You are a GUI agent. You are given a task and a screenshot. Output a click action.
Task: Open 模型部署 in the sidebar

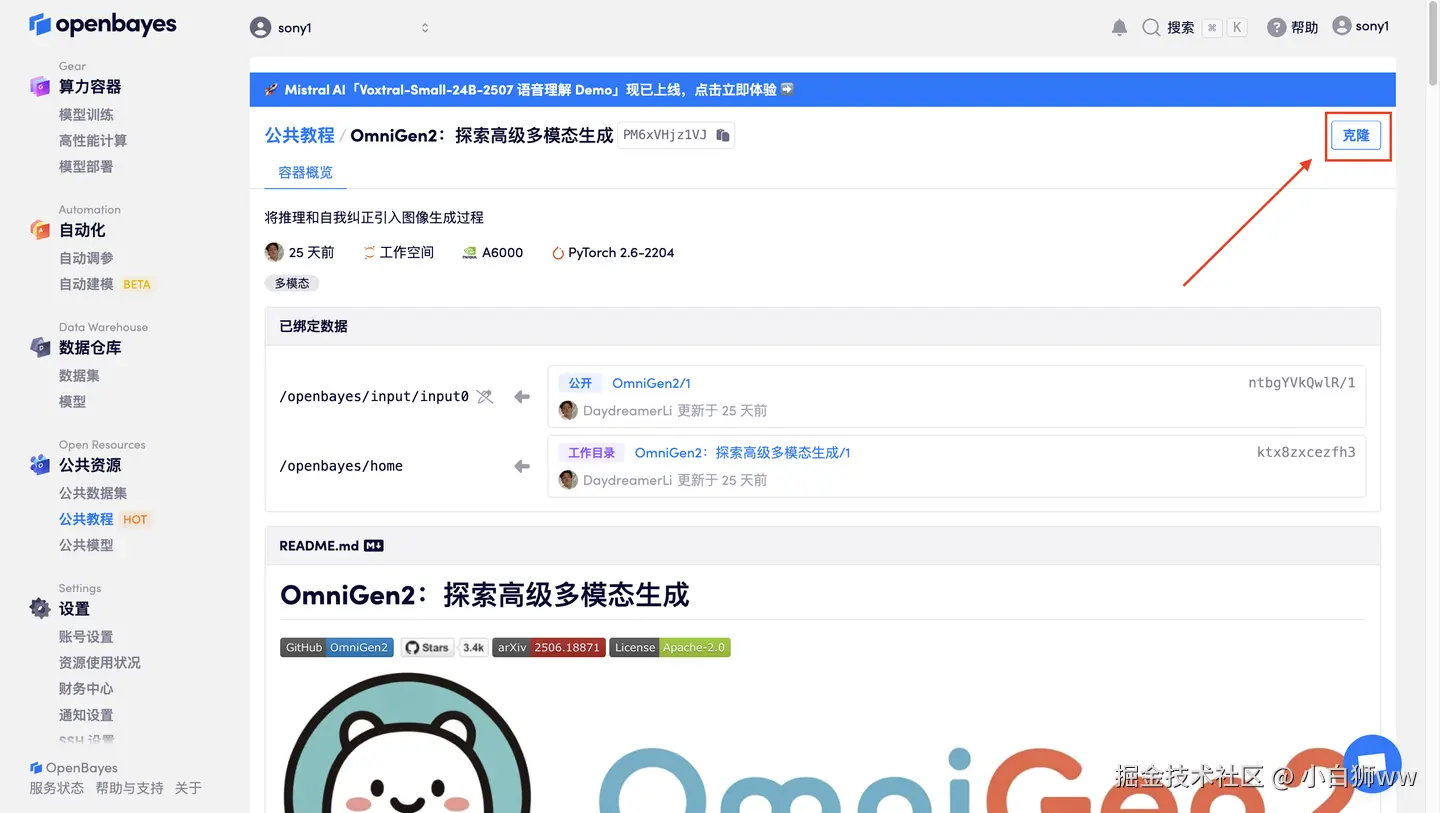(x=86, y=166)
